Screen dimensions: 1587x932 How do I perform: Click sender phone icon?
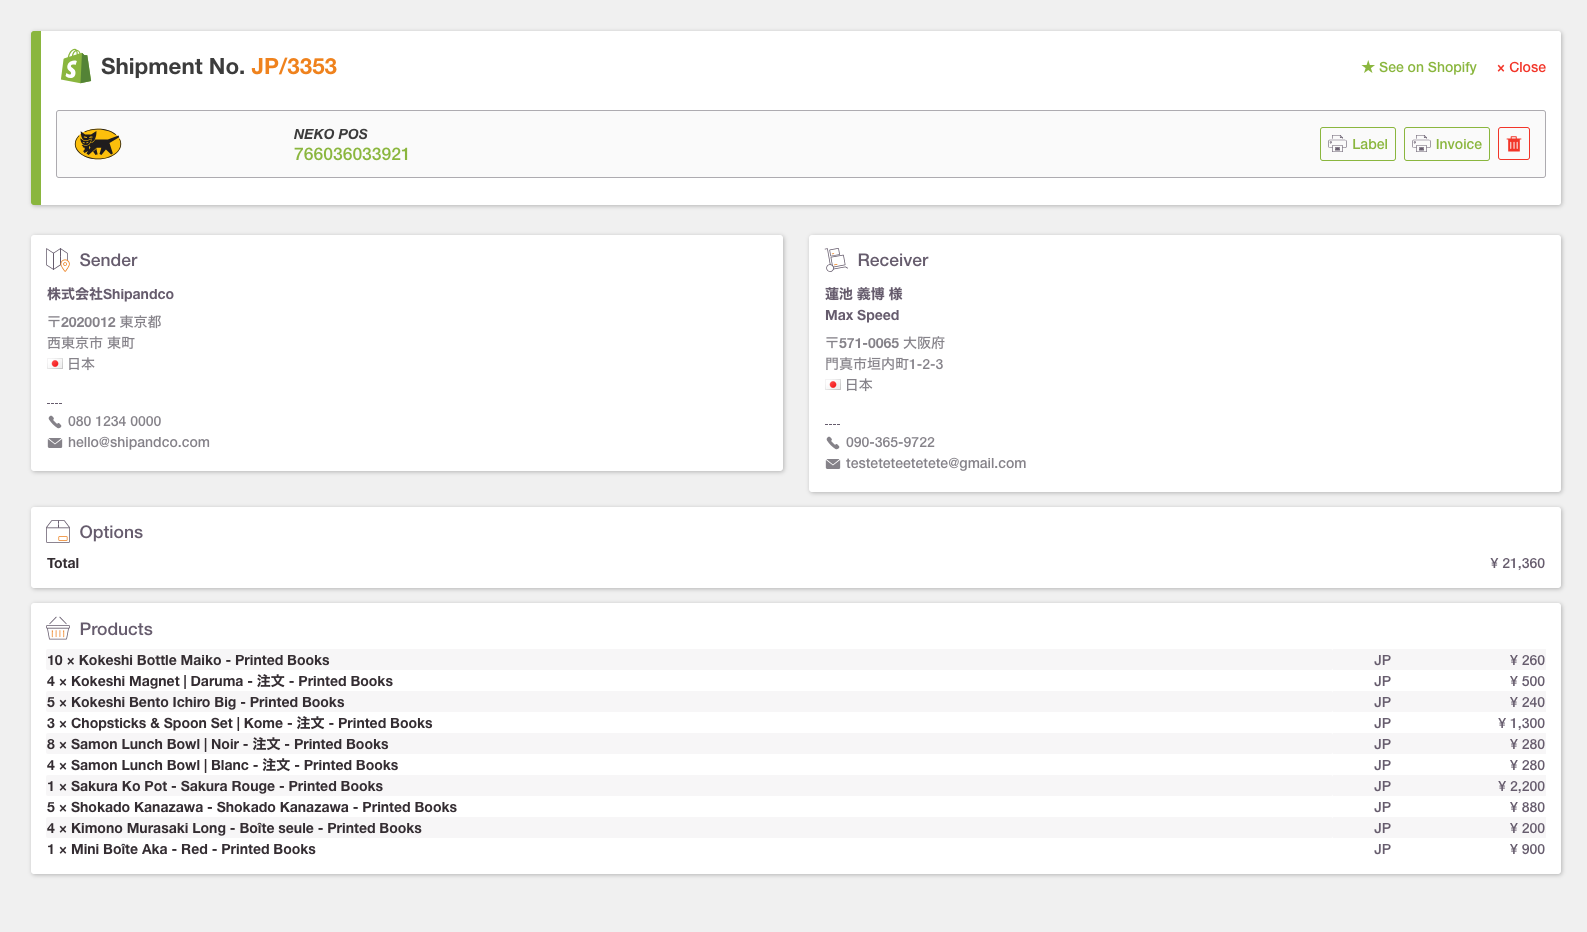click(x=55, y=422)
